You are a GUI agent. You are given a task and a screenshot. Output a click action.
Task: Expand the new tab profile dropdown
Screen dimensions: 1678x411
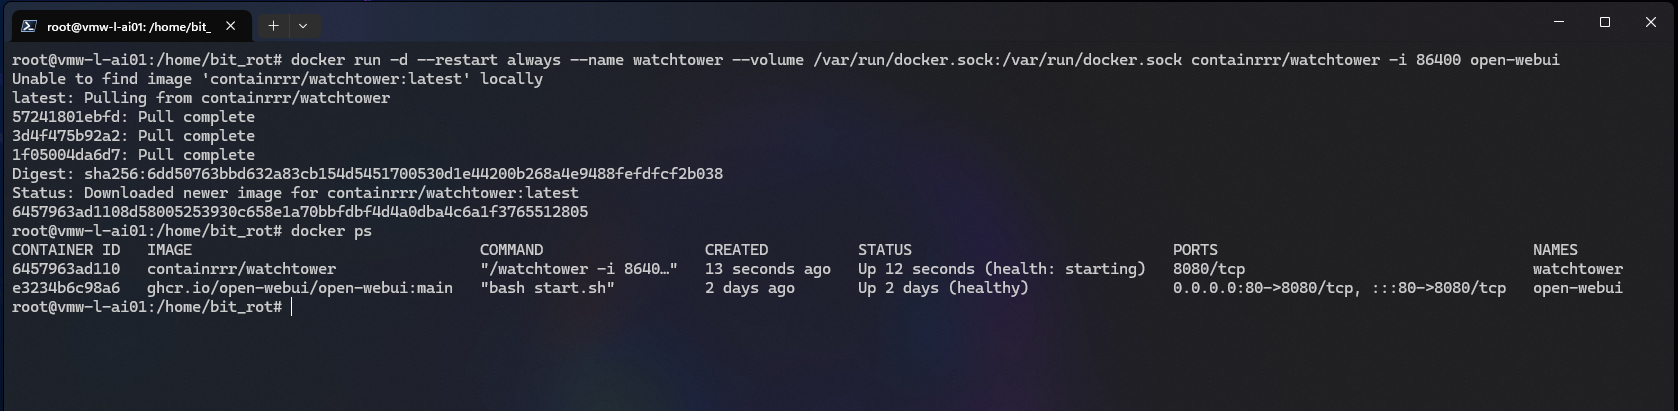coord(303,26)
